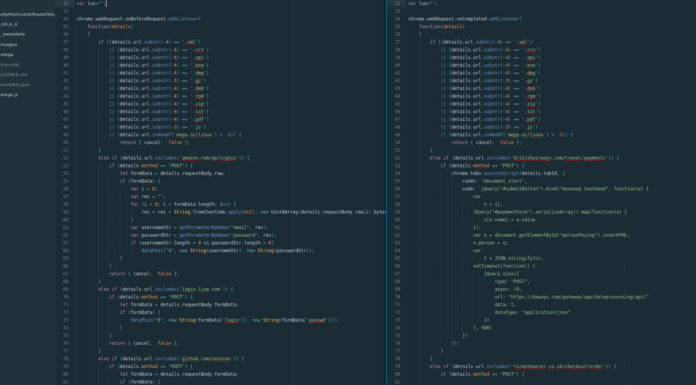Click '.xml' string in left pane
This screenshot has height=385, width=696.
point(191,42)
